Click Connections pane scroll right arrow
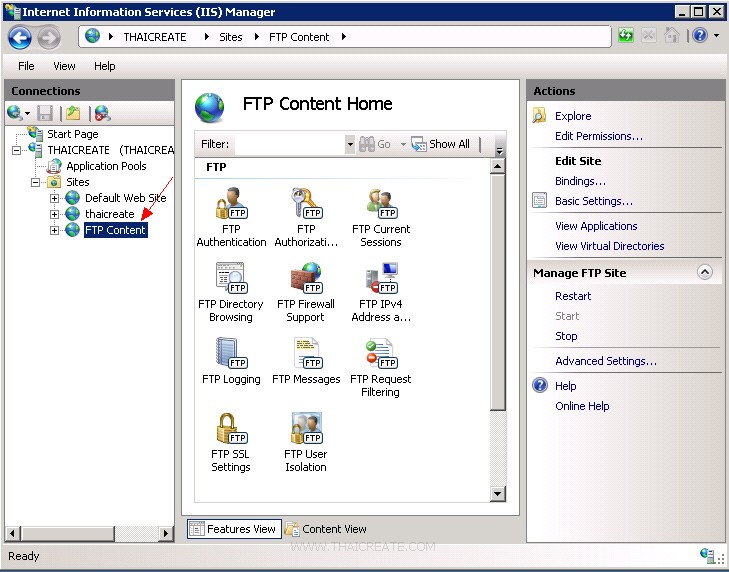The height and width of the screenshot is (572, 729). click(x=166, y=533)
